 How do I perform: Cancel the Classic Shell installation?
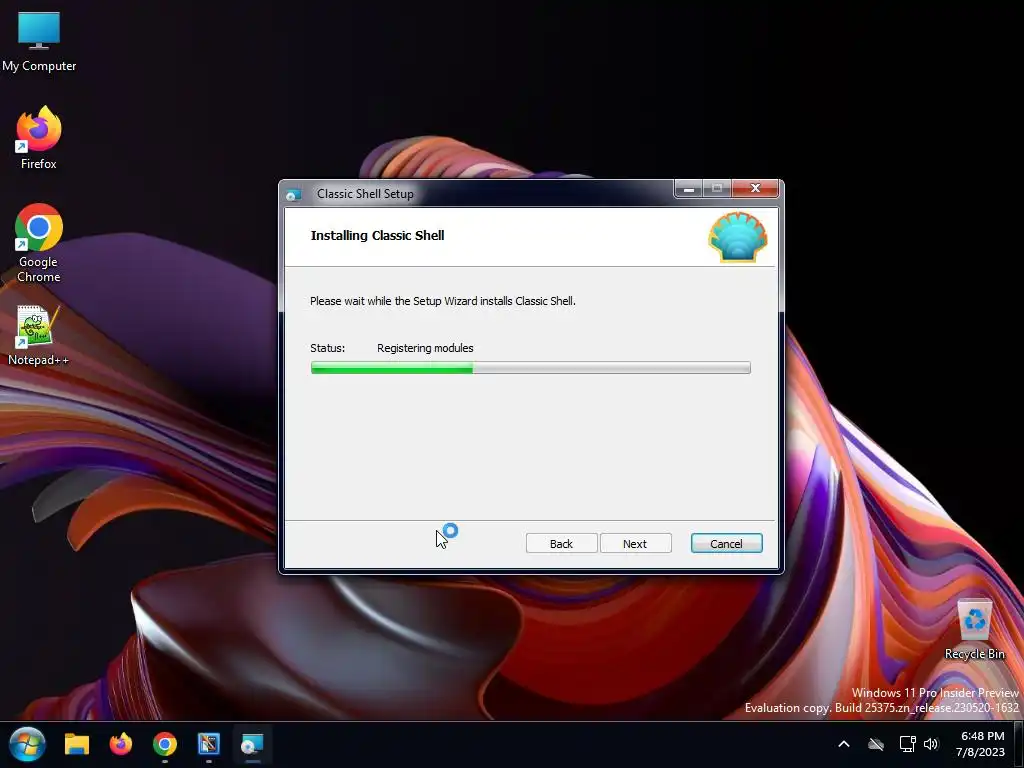pos(726,543)
